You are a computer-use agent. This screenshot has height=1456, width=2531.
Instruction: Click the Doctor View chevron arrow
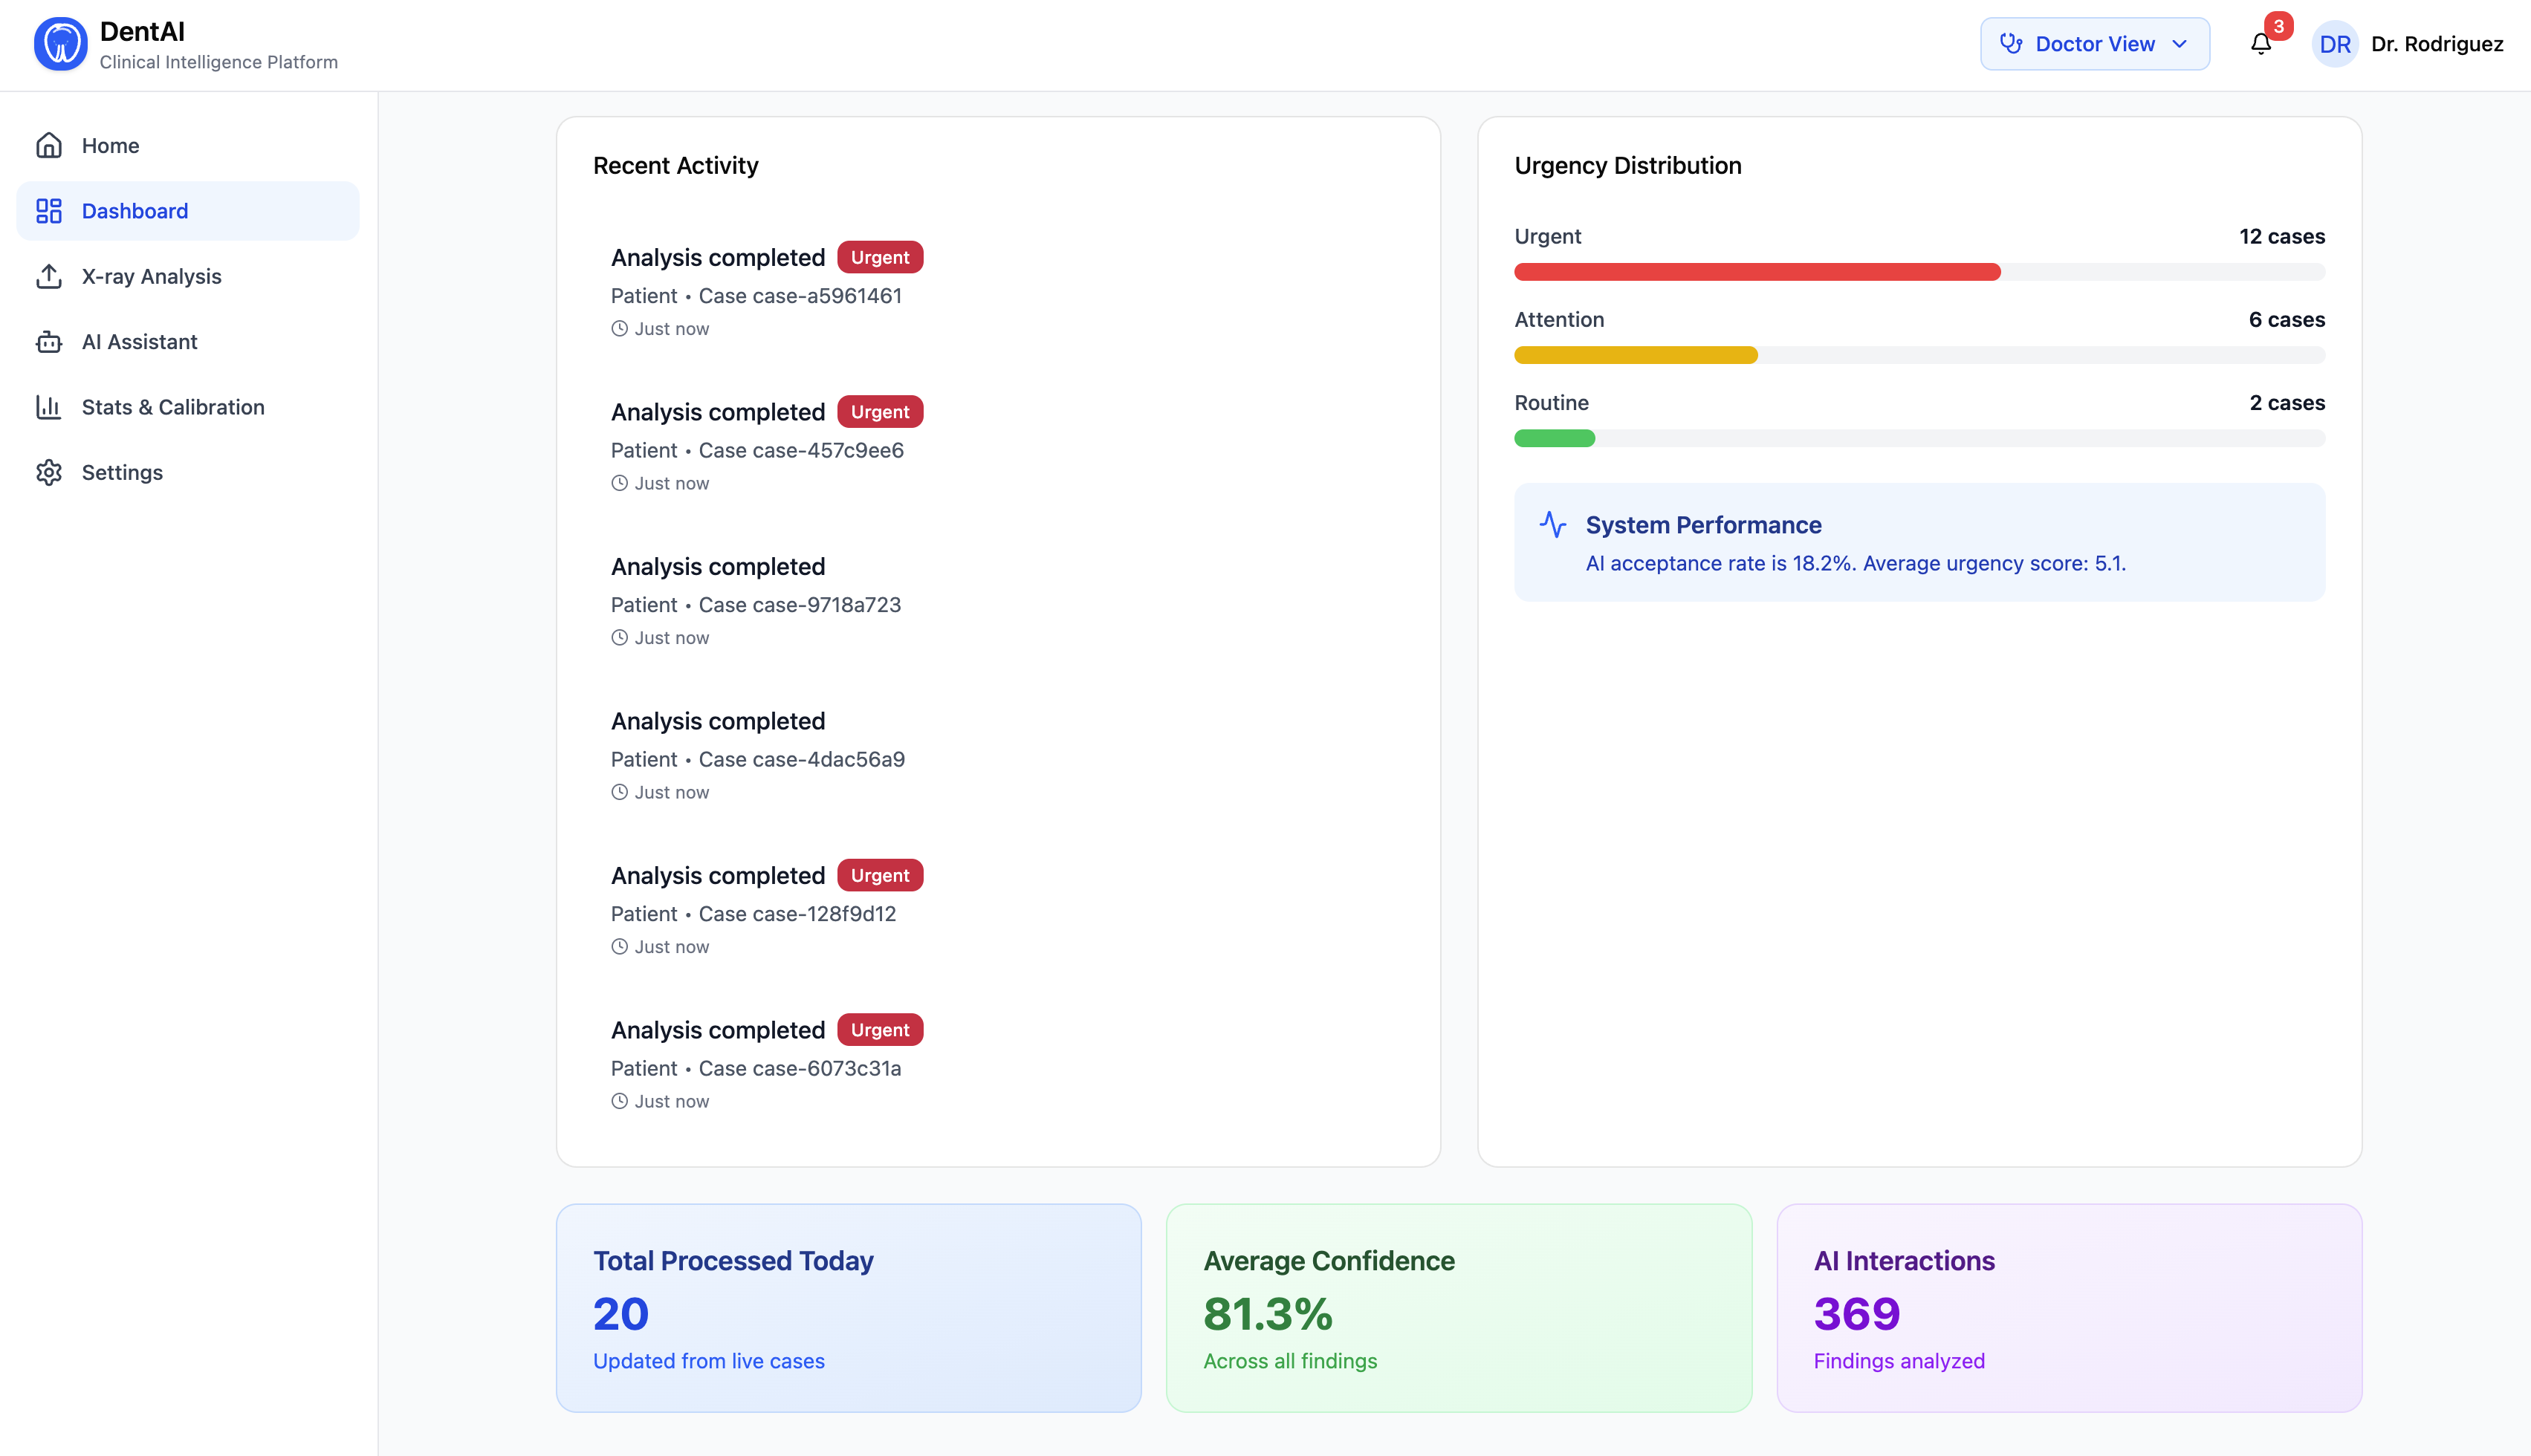pyautogui.click(x=2180, y=44)
